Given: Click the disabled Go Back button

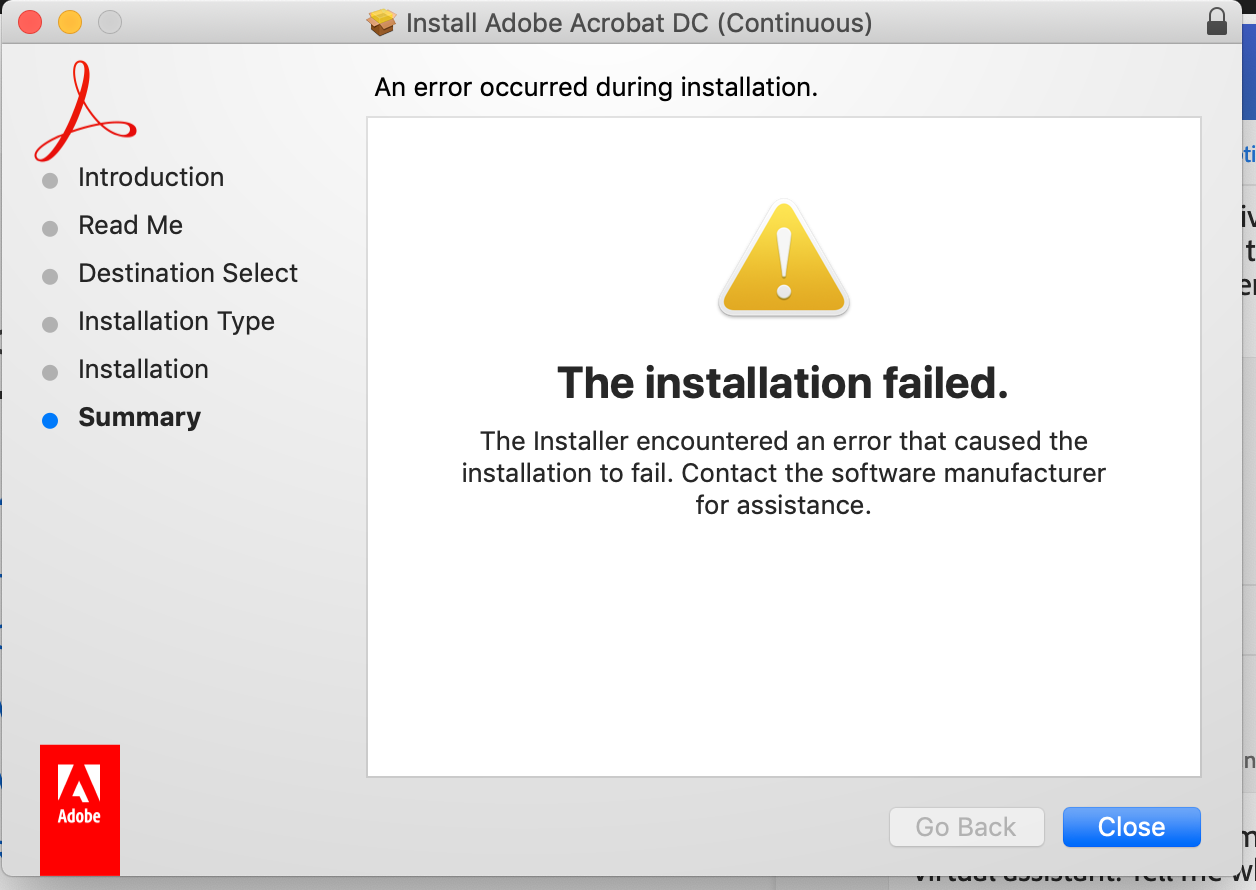Looking at the screenshot, I should tap(966, 826).
